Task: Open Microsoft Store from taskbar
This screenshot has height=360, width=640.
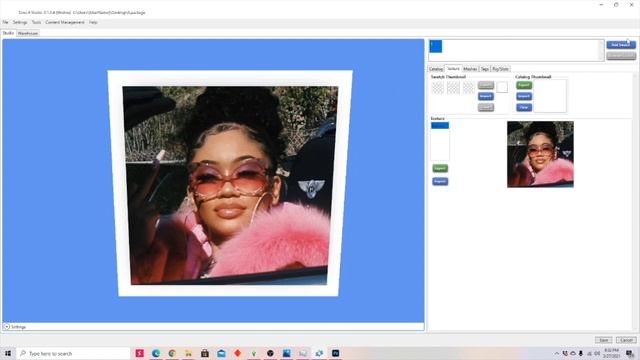Action: [205, 353]
